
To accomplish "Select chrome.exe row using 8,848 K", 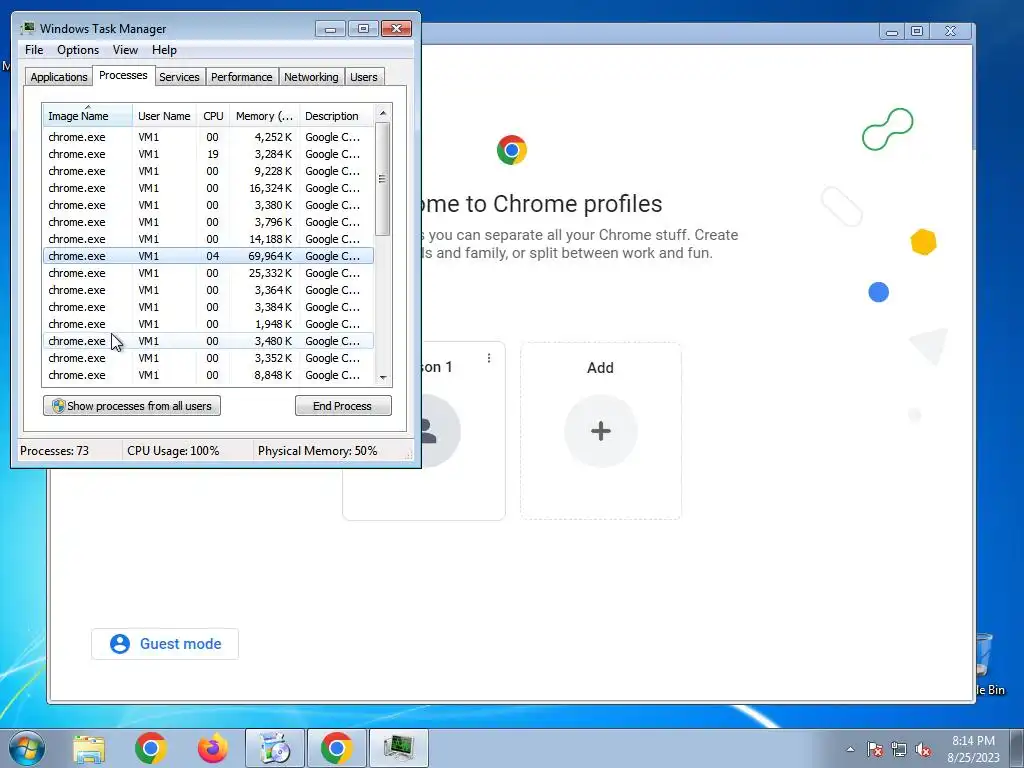I will click(x=208, y=375).
